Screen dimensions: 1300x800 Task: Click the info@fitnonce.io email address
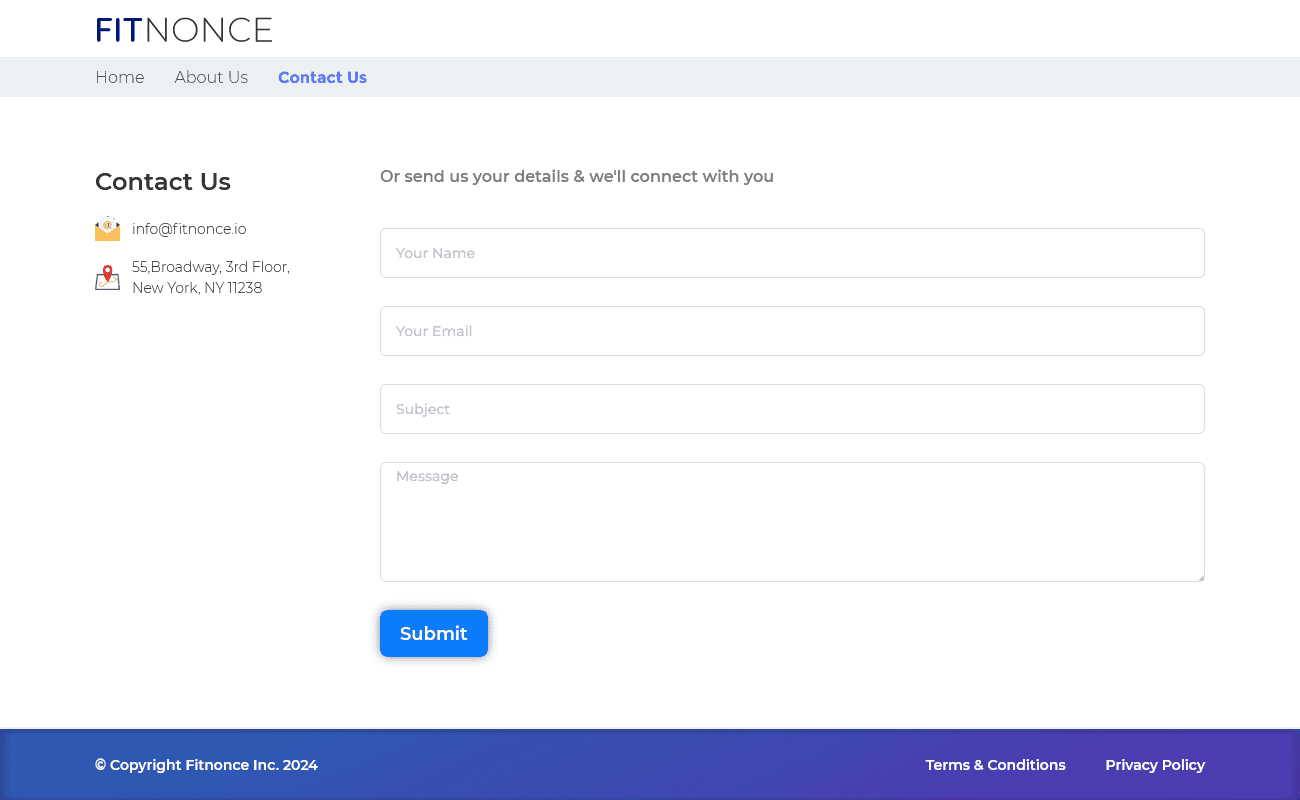pyautogui.click(x=189, y=229)
